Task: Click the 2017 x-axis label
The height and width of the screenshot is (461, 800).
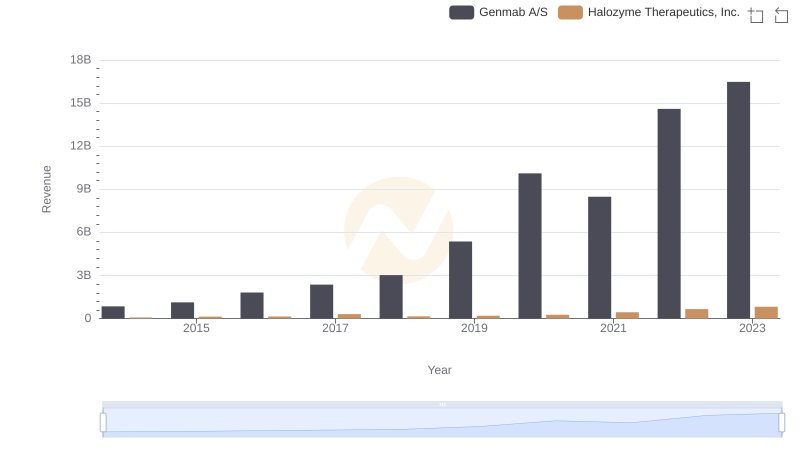Action: pyautogui.click(x=335, y=328)
